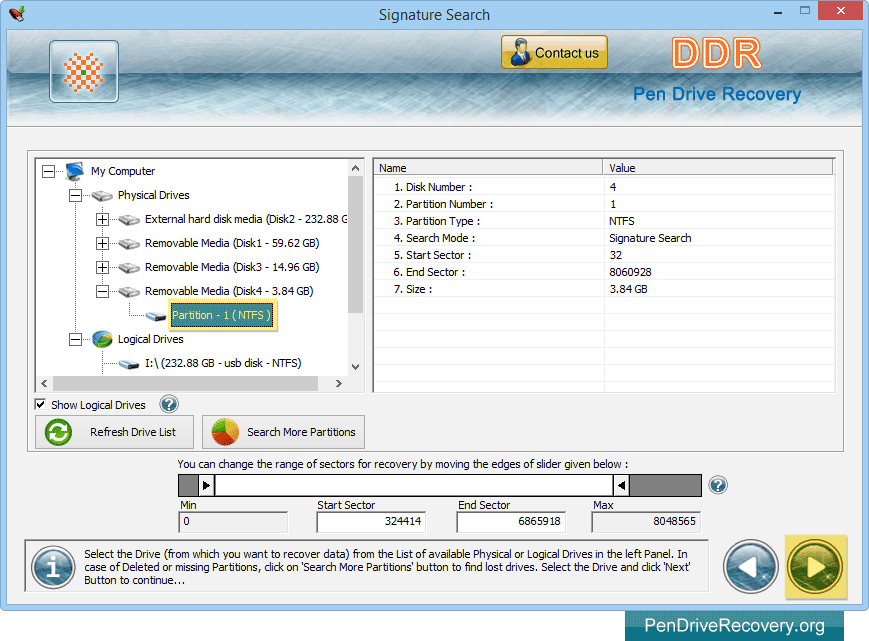
Task: Collapse Removable Media Disk4 node
Action: pyautogui.click(x=102, y=291)
